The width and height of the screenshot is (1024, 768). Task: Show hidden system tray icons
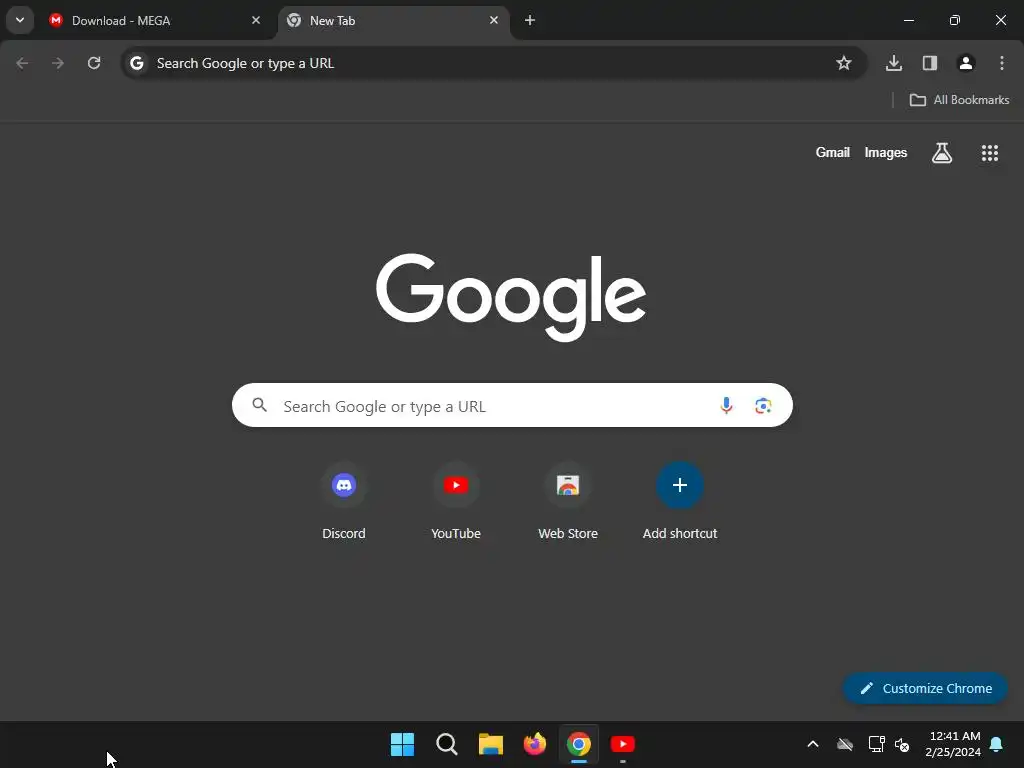[x=813, y=744]
